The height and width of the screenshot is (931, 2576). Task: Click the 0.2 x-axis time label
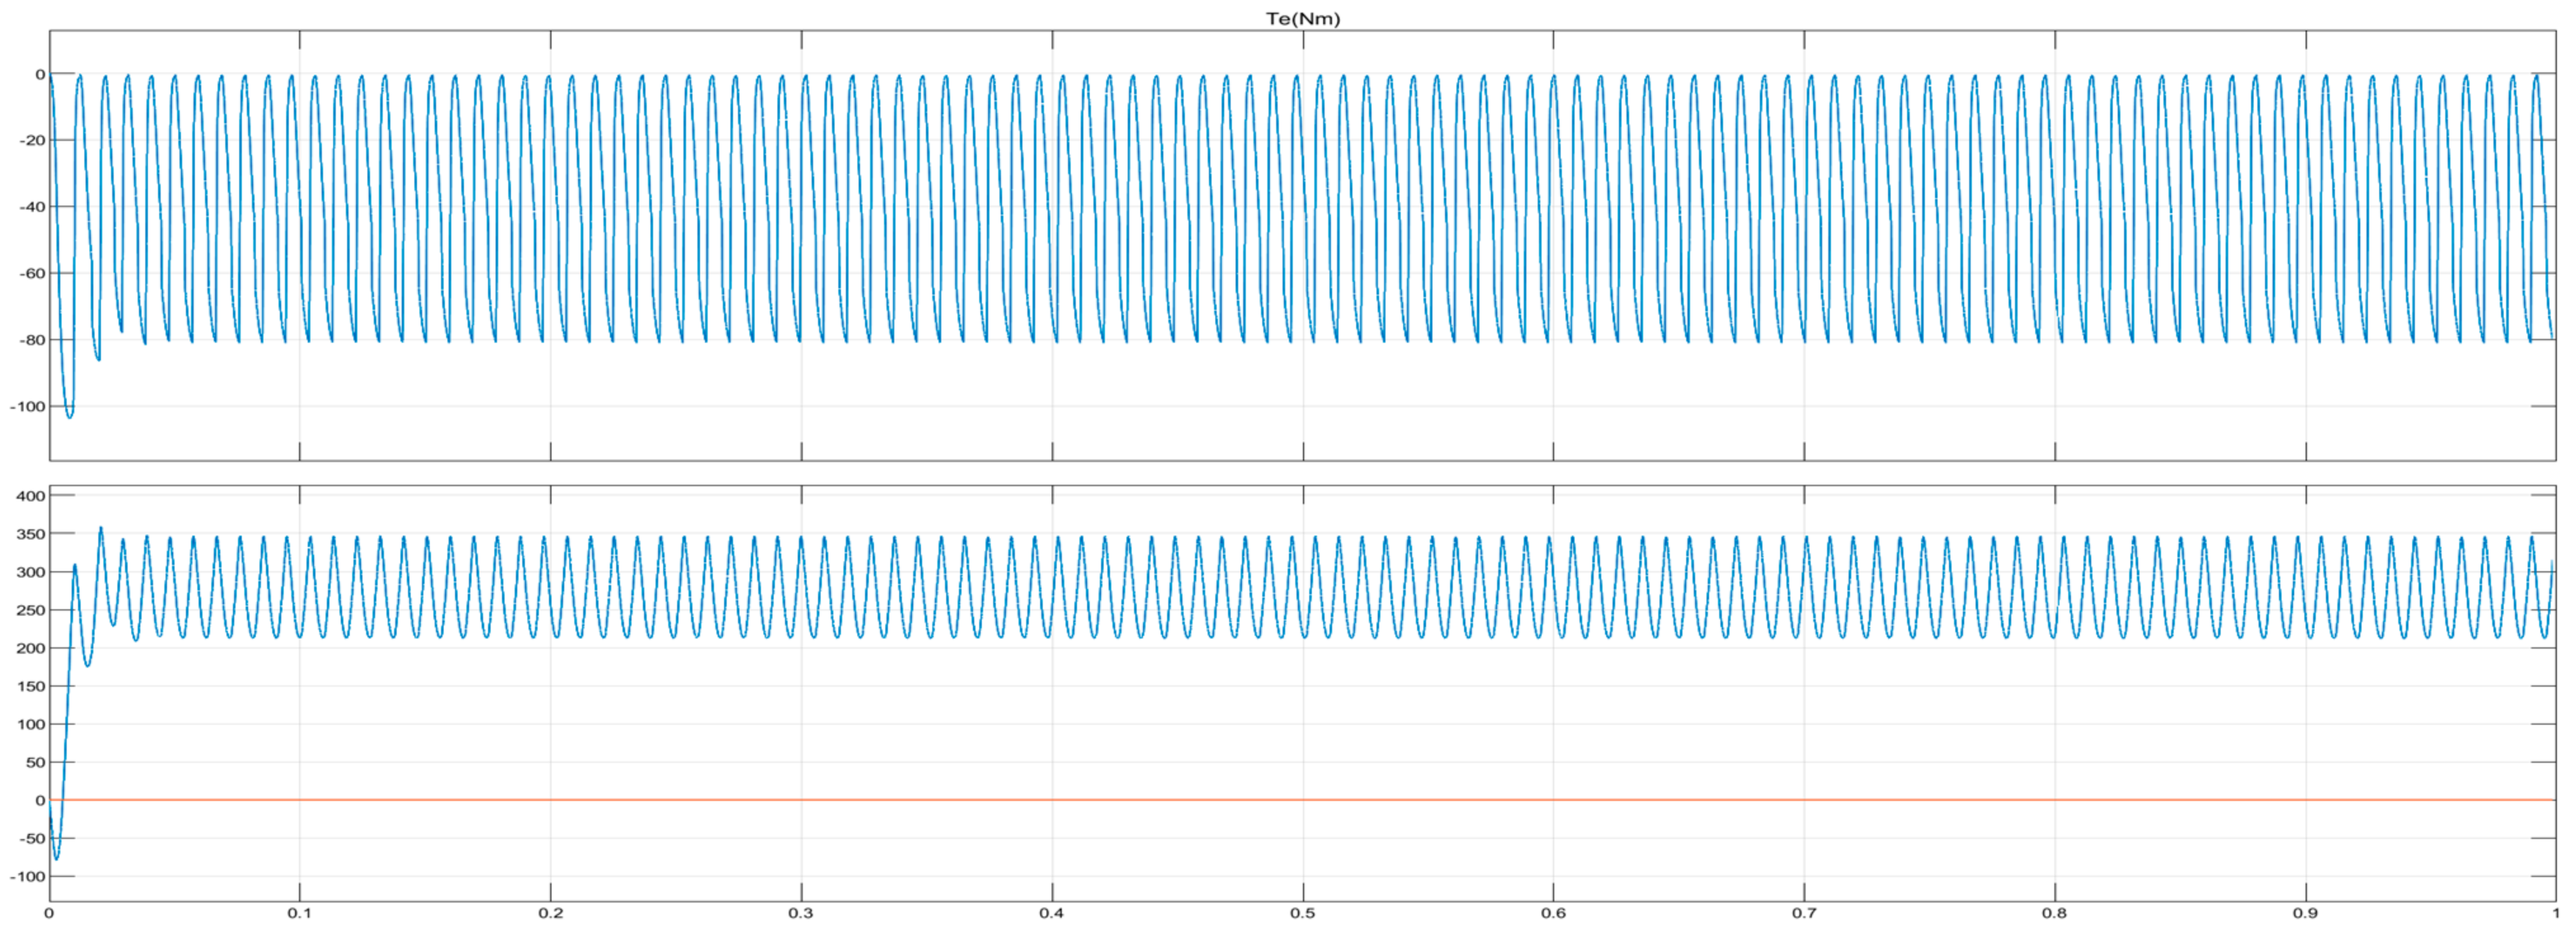click(x=550, y=913)
